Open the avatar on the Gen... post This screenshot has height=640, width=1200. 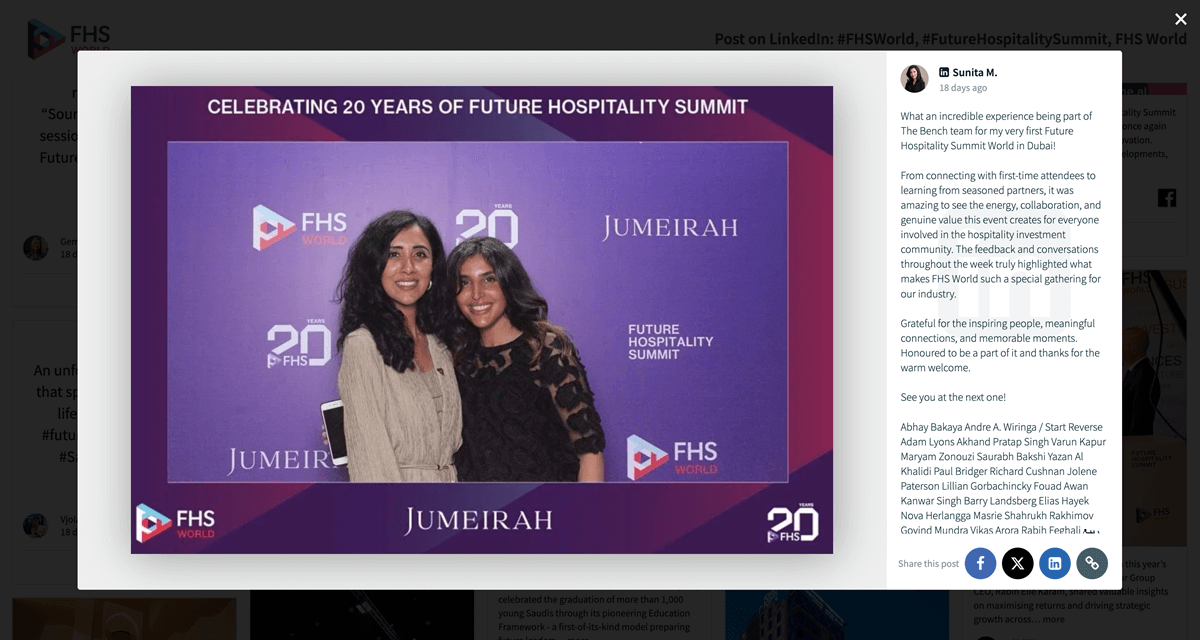(x=36, y=247)
